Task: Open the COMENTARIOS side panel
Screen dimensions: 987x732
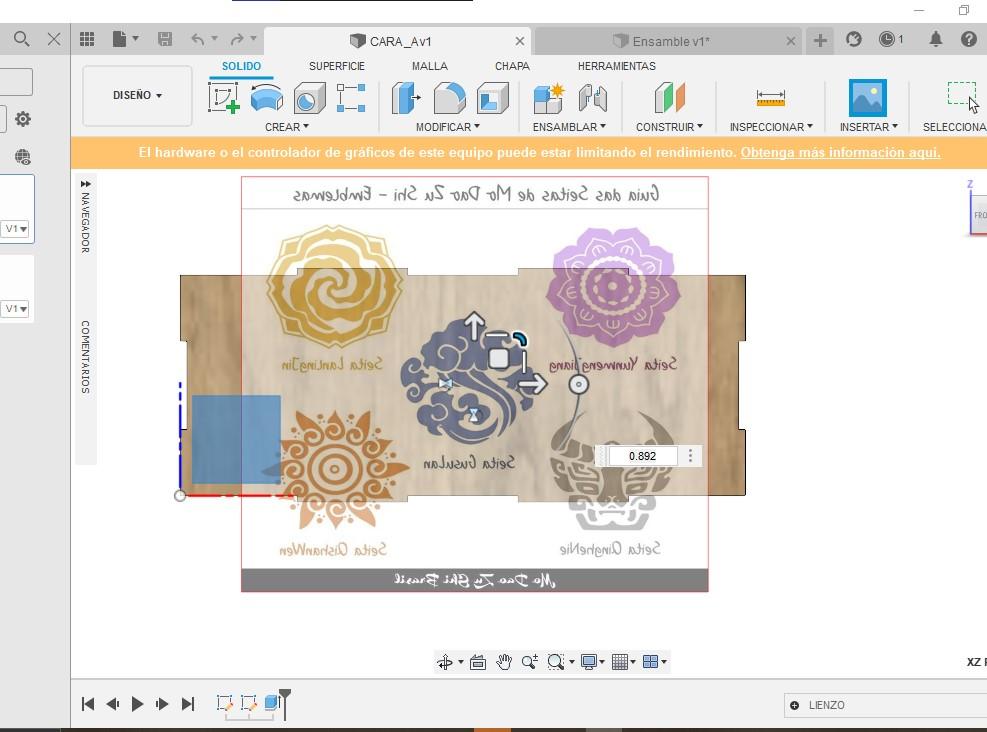Action: coord(86,357)
